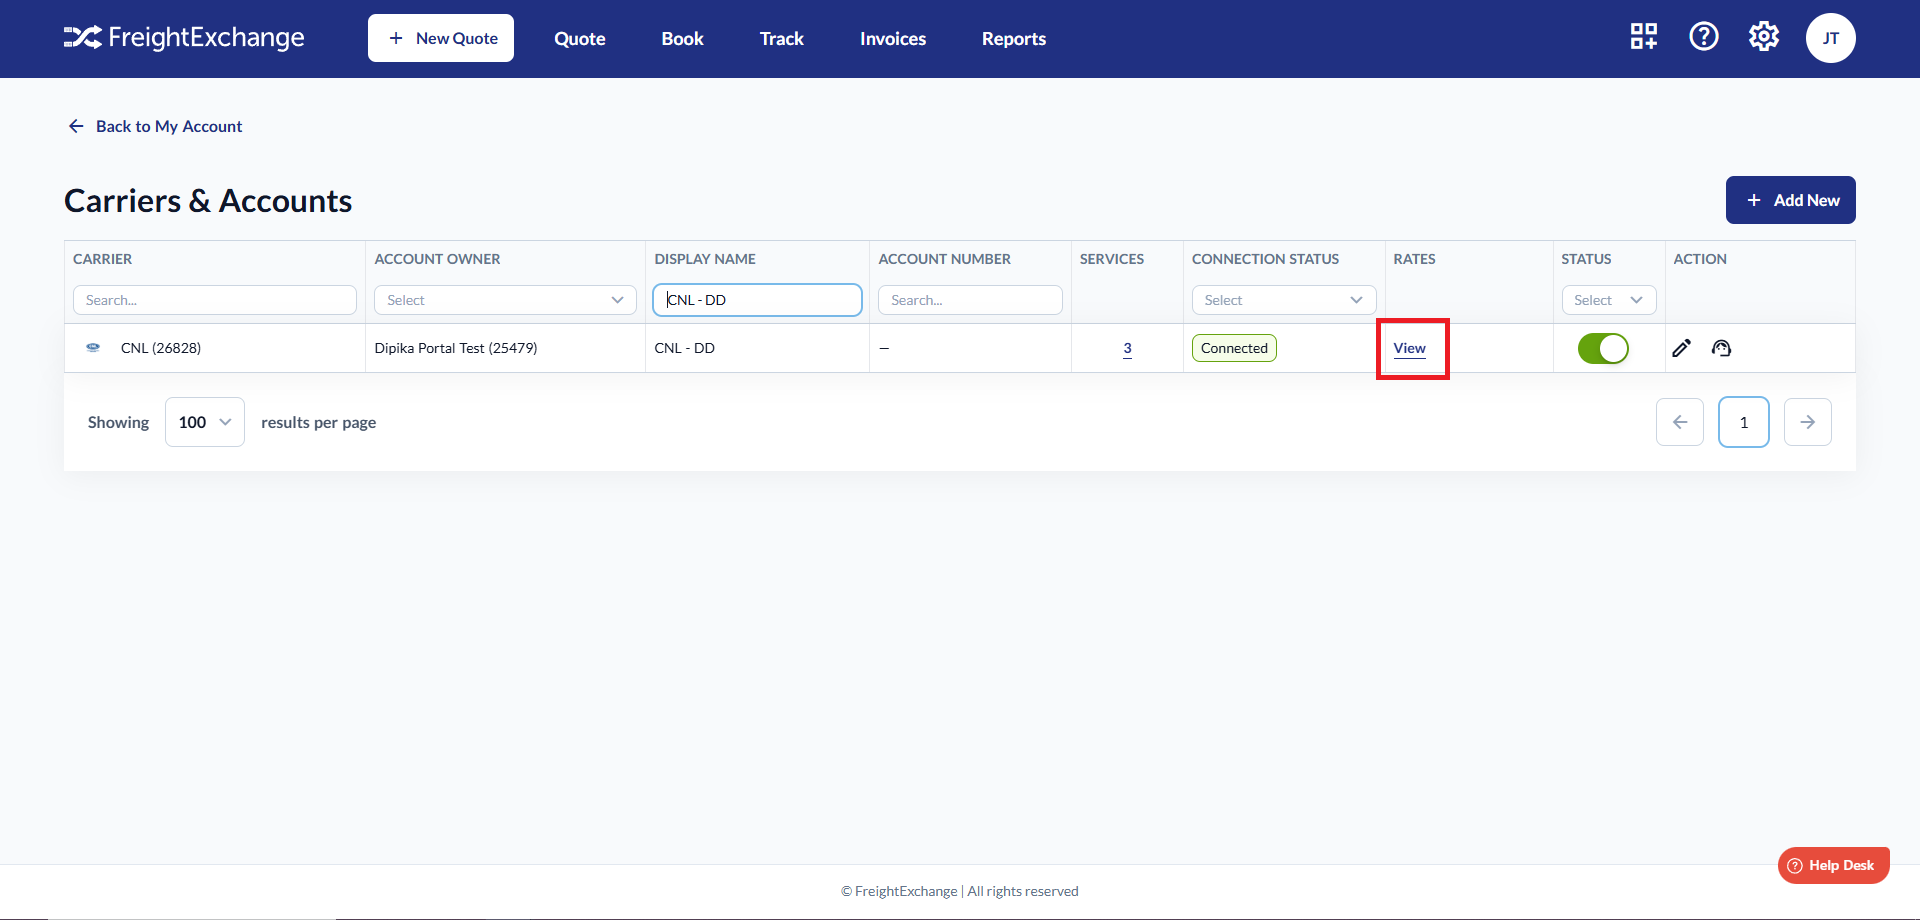Toggle the CNL account status switch
Screen dimensions: 1920x920
[1603, 348]
